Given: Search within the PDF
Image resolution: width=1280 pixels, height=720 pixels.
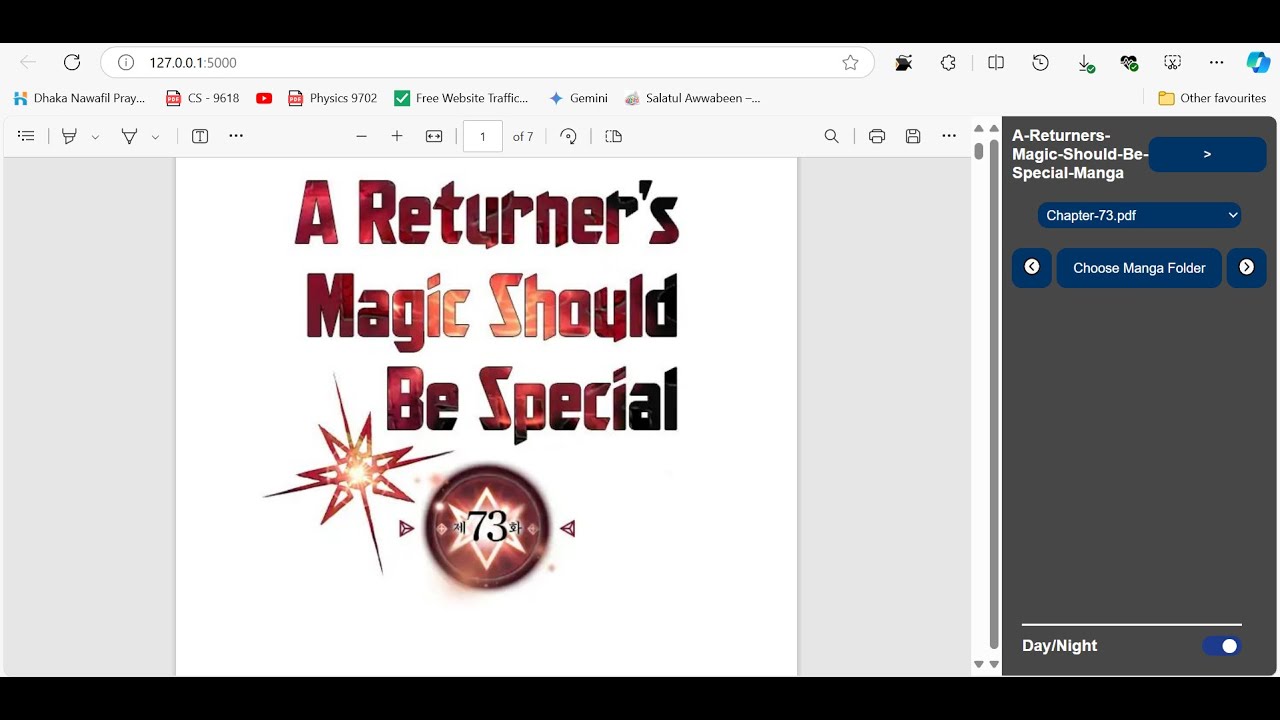Looking at the screenshot, I should point(831,136).
